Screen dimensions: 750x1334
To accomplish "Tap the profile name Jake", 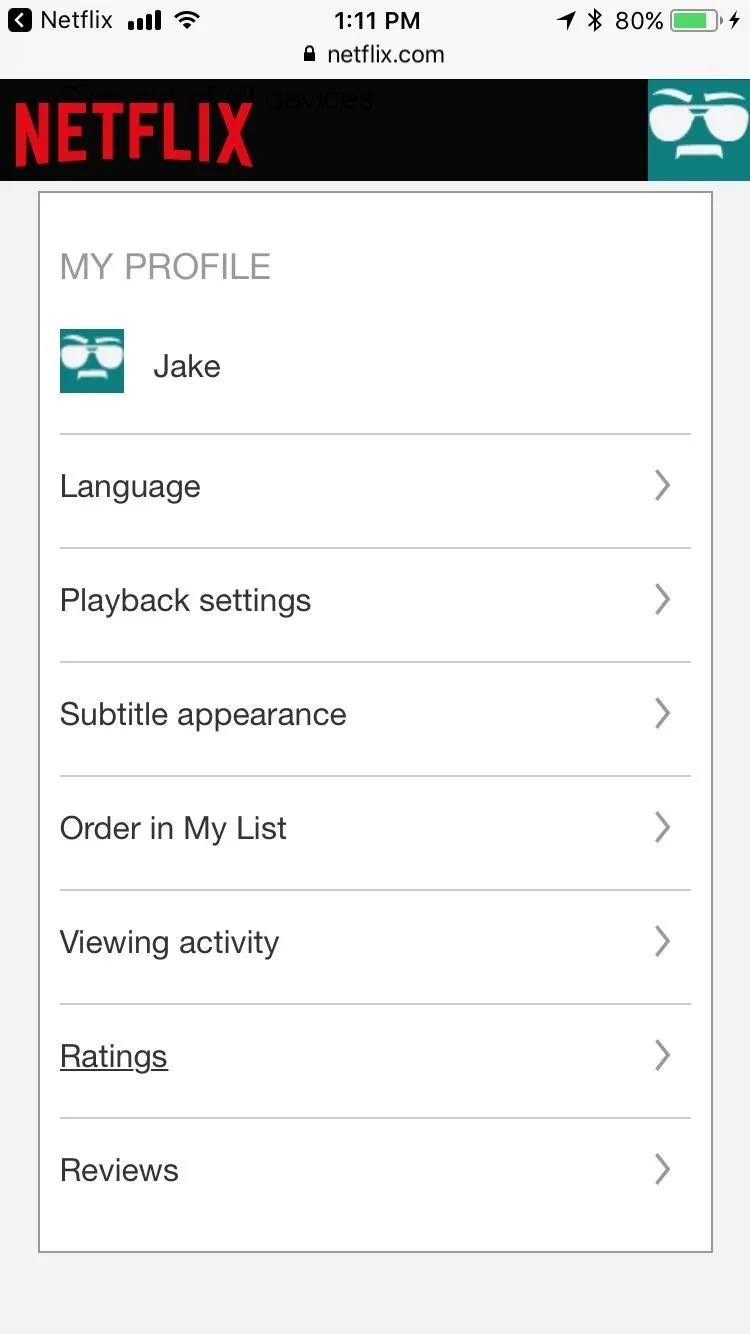I will [x=187, y=366].
